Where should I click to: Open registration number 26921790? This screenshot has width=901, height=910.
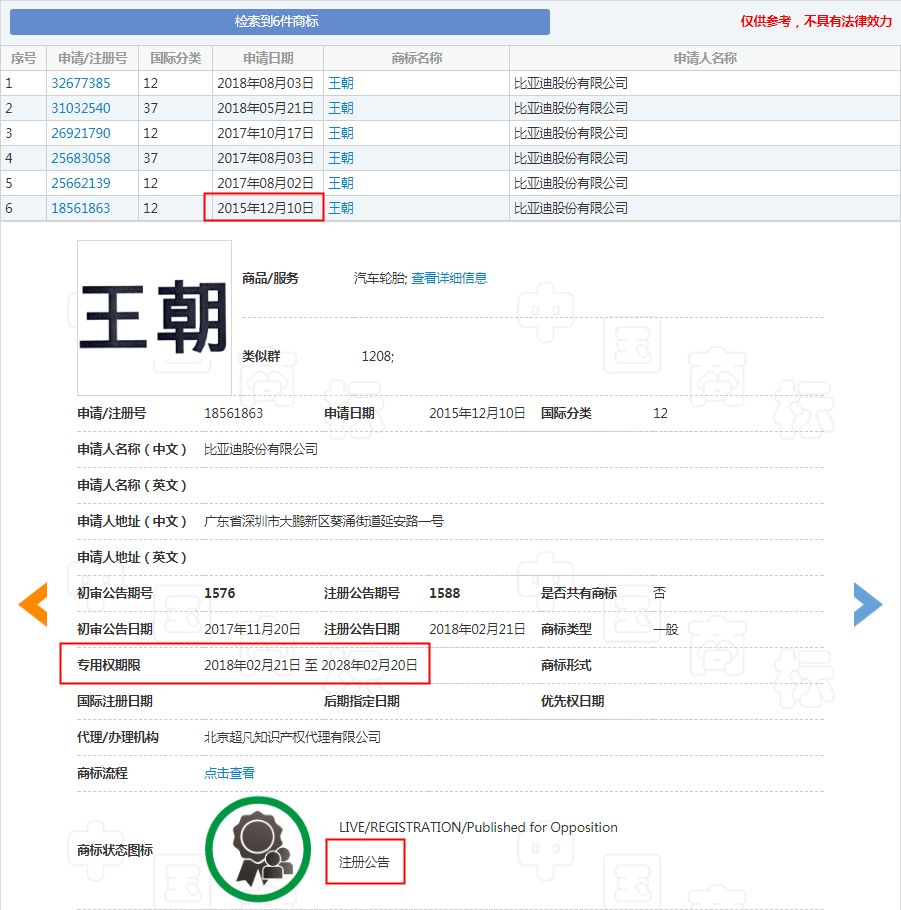81,133
